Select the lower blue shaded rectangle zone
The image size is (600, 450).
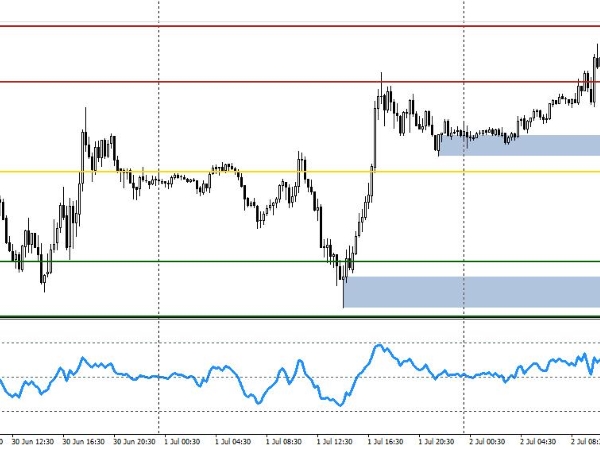click(470, 292)
